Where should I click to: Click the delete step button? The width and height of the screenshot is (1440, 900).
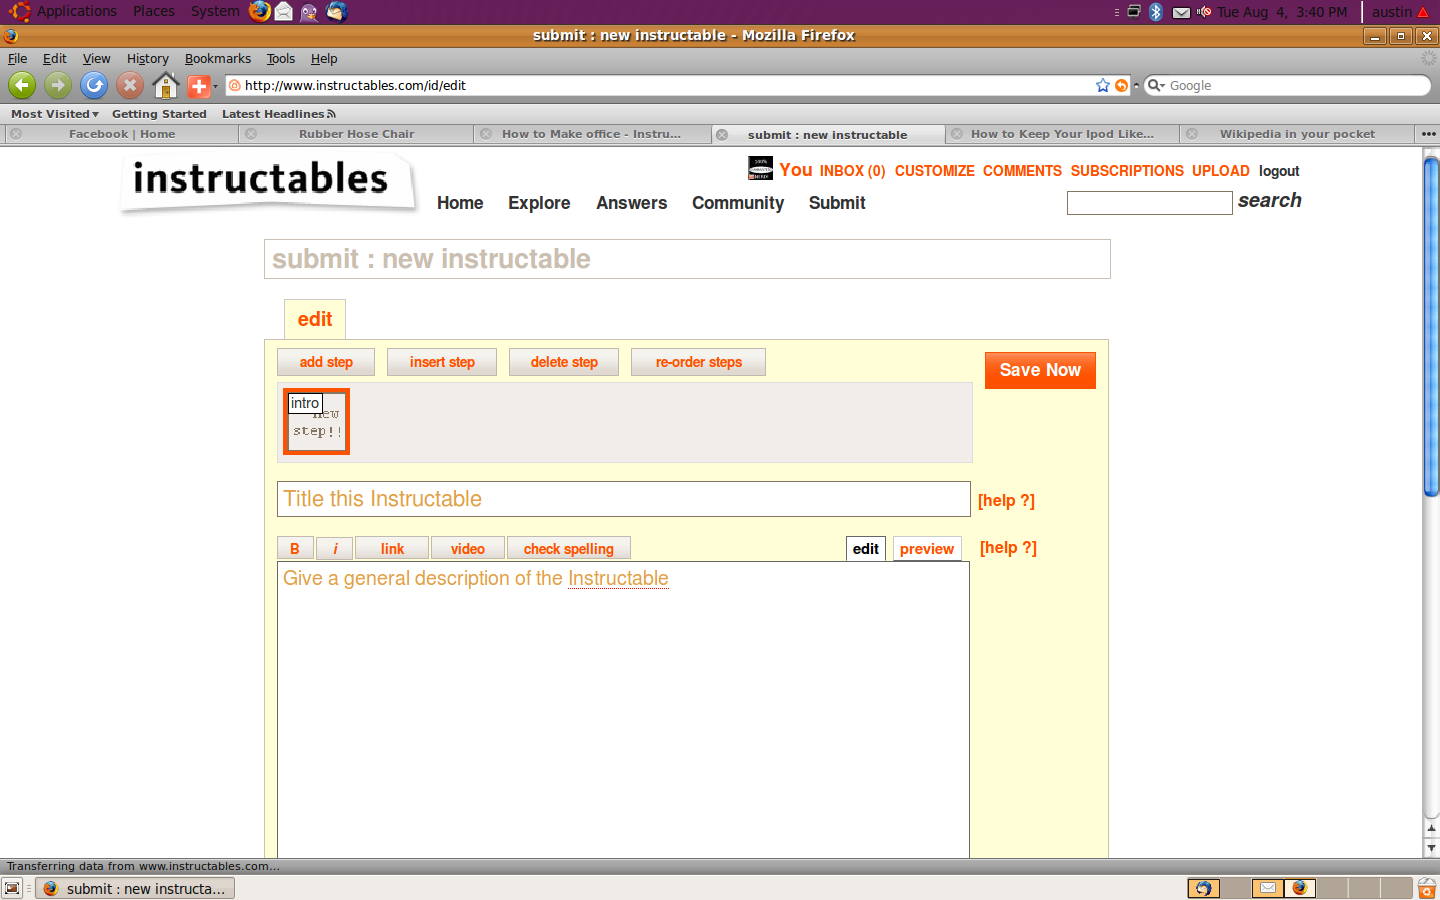564,362
